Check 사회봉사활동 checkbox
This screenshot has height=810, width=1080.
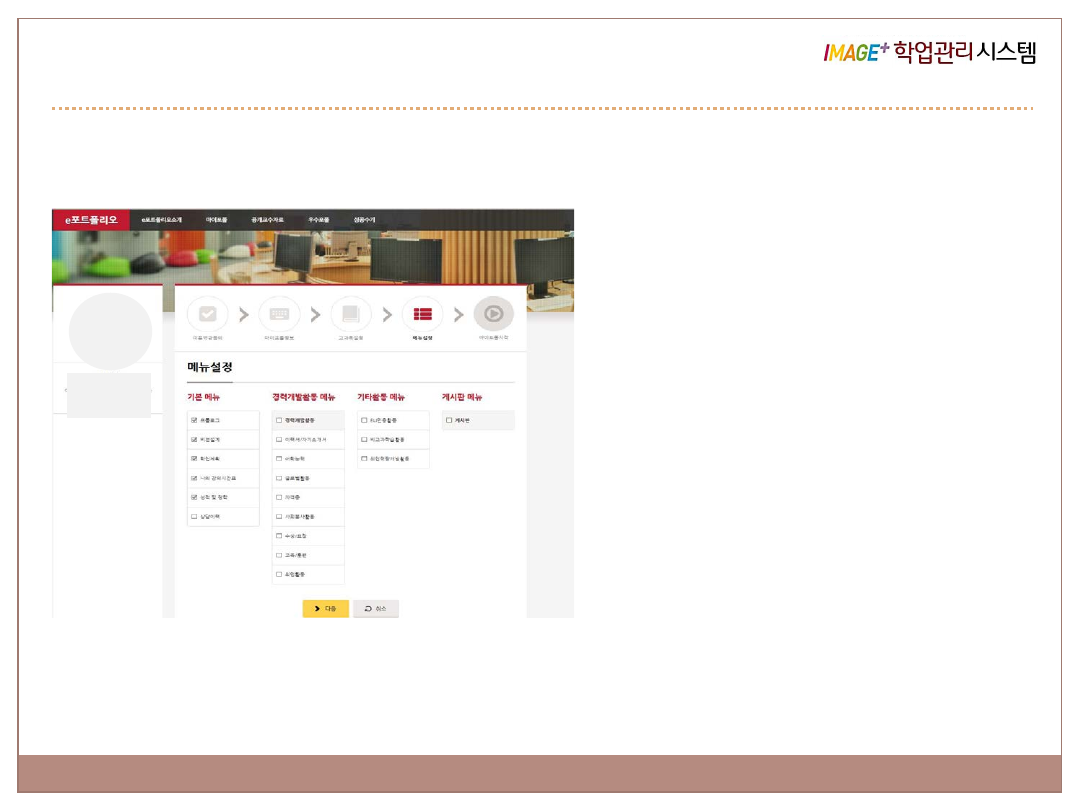pyautogui.click(x=279, y=517)
